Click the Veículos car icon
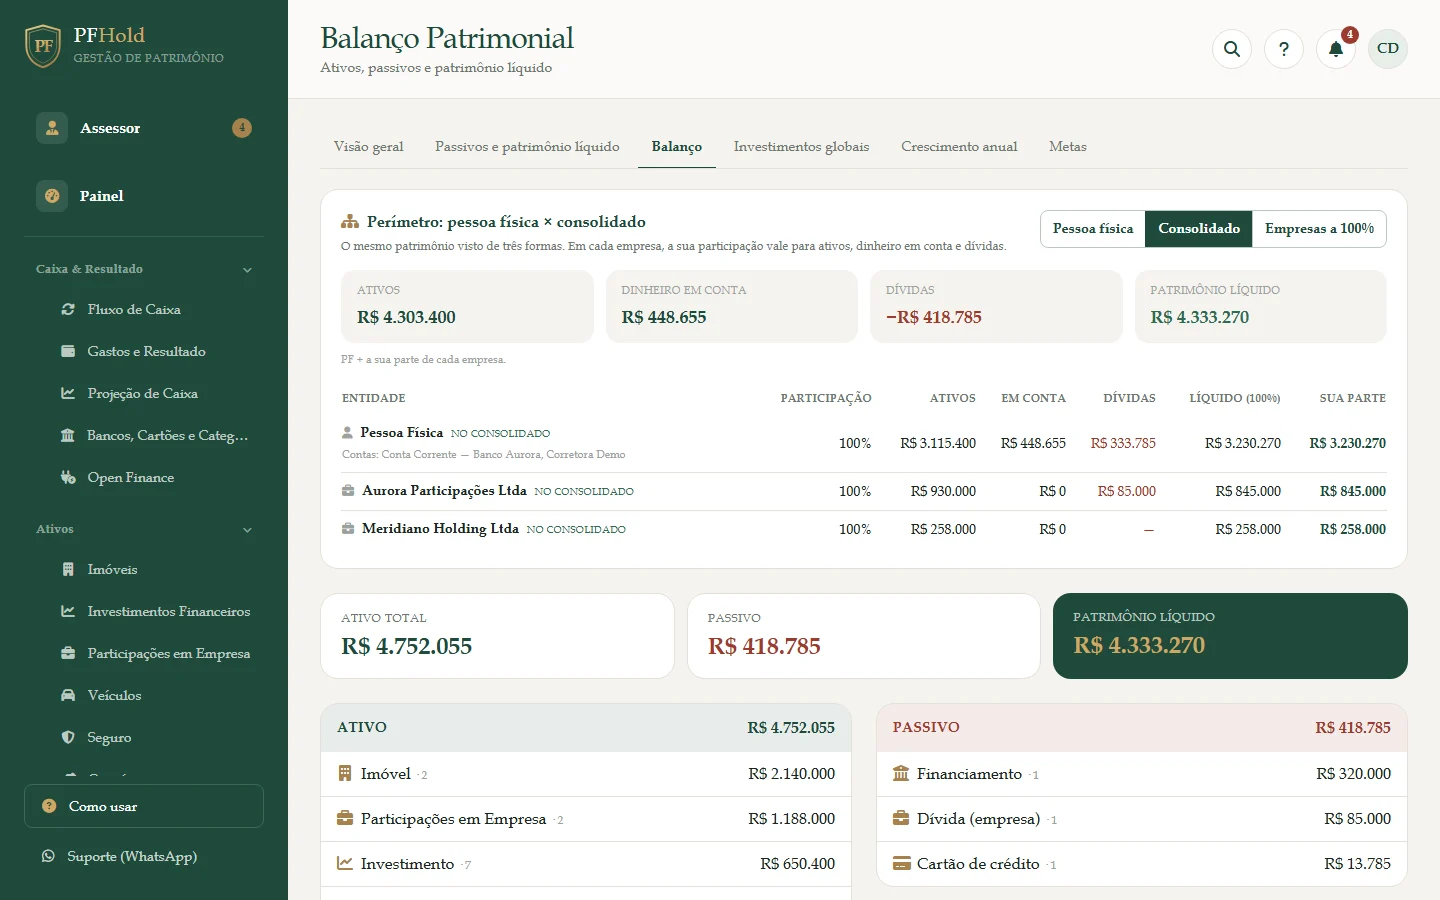The image size is (1440, 900). point(68,696)
